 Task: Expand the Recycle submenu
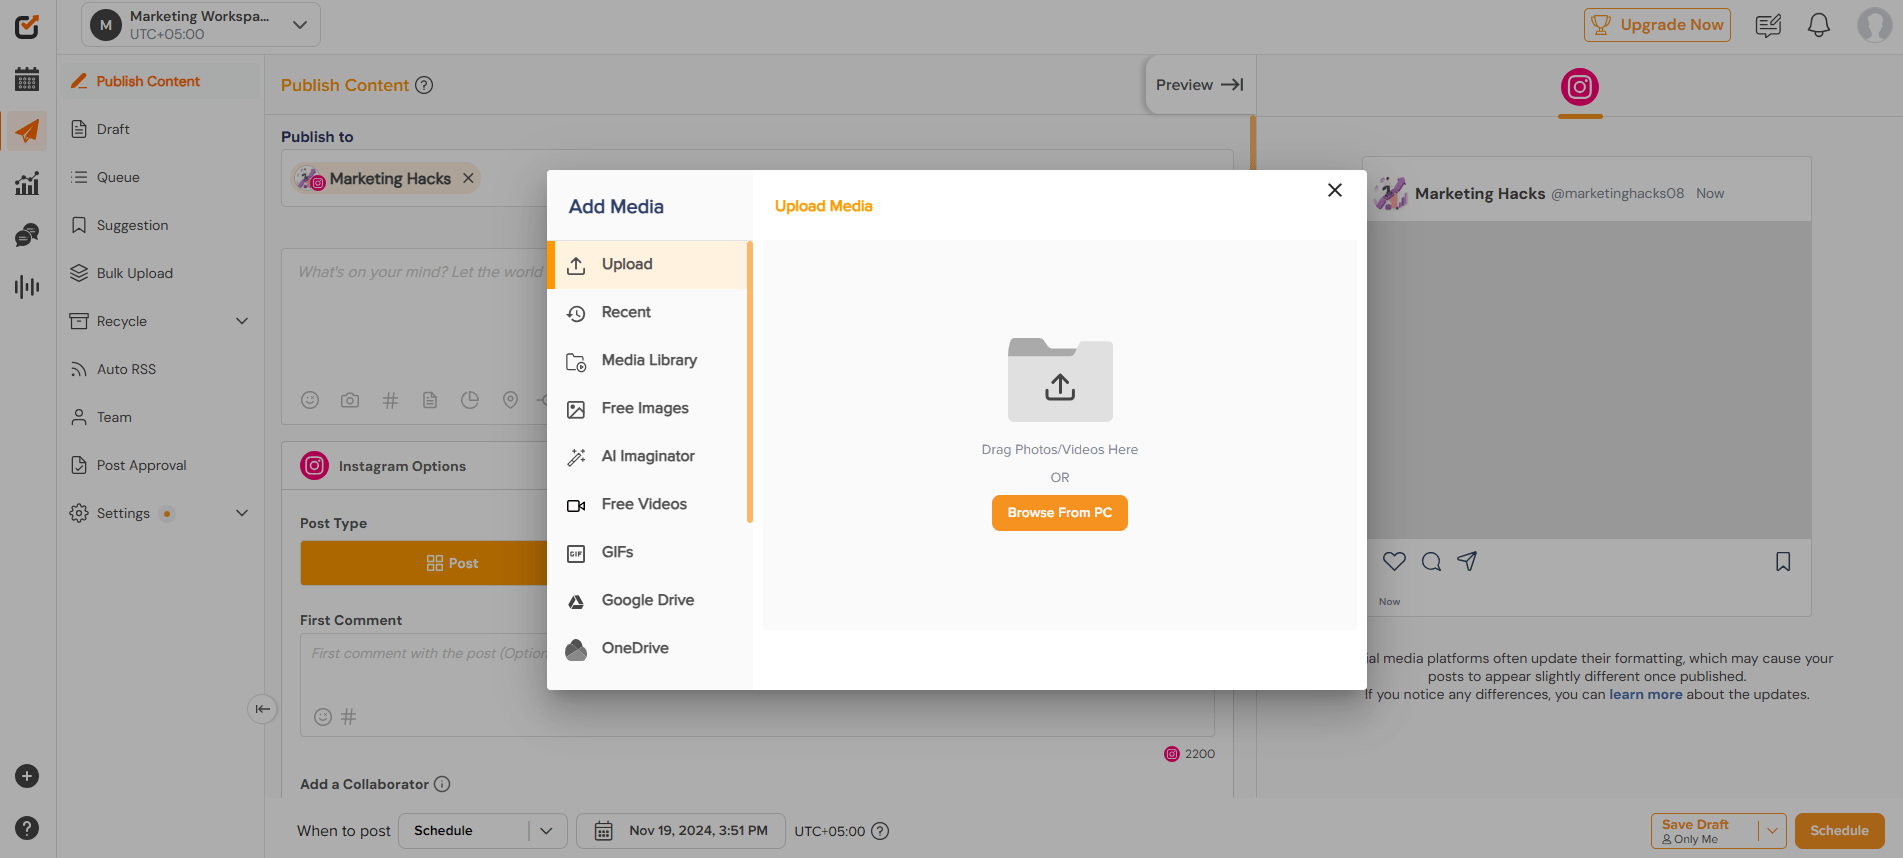click(241, 321)
